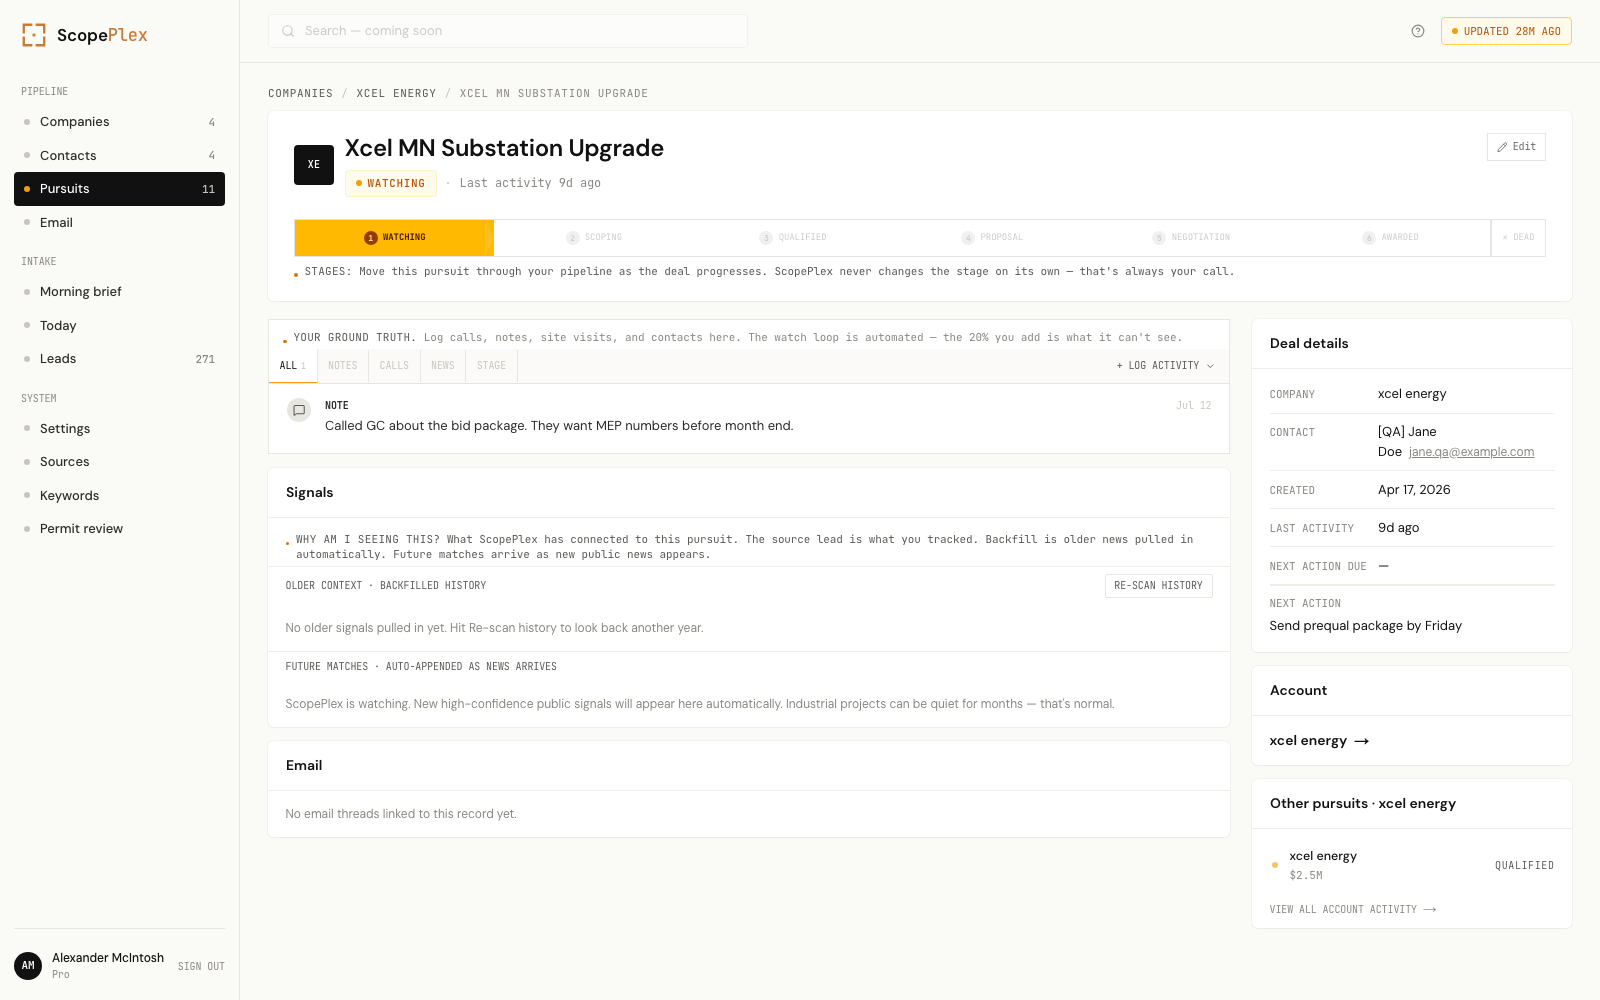Expand the Log Activity dropdown

pyautogui.click(x=1165, y=366)
